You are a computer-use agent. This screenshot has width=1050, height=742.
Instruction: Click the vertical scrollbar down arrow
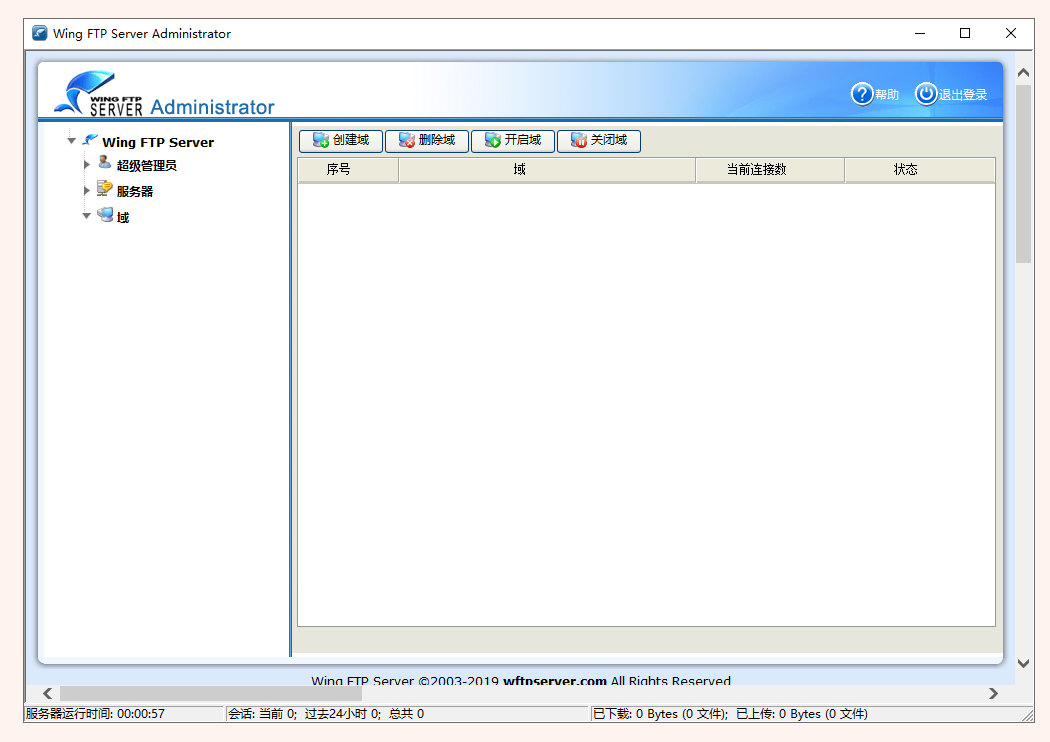pos(1023,662)
